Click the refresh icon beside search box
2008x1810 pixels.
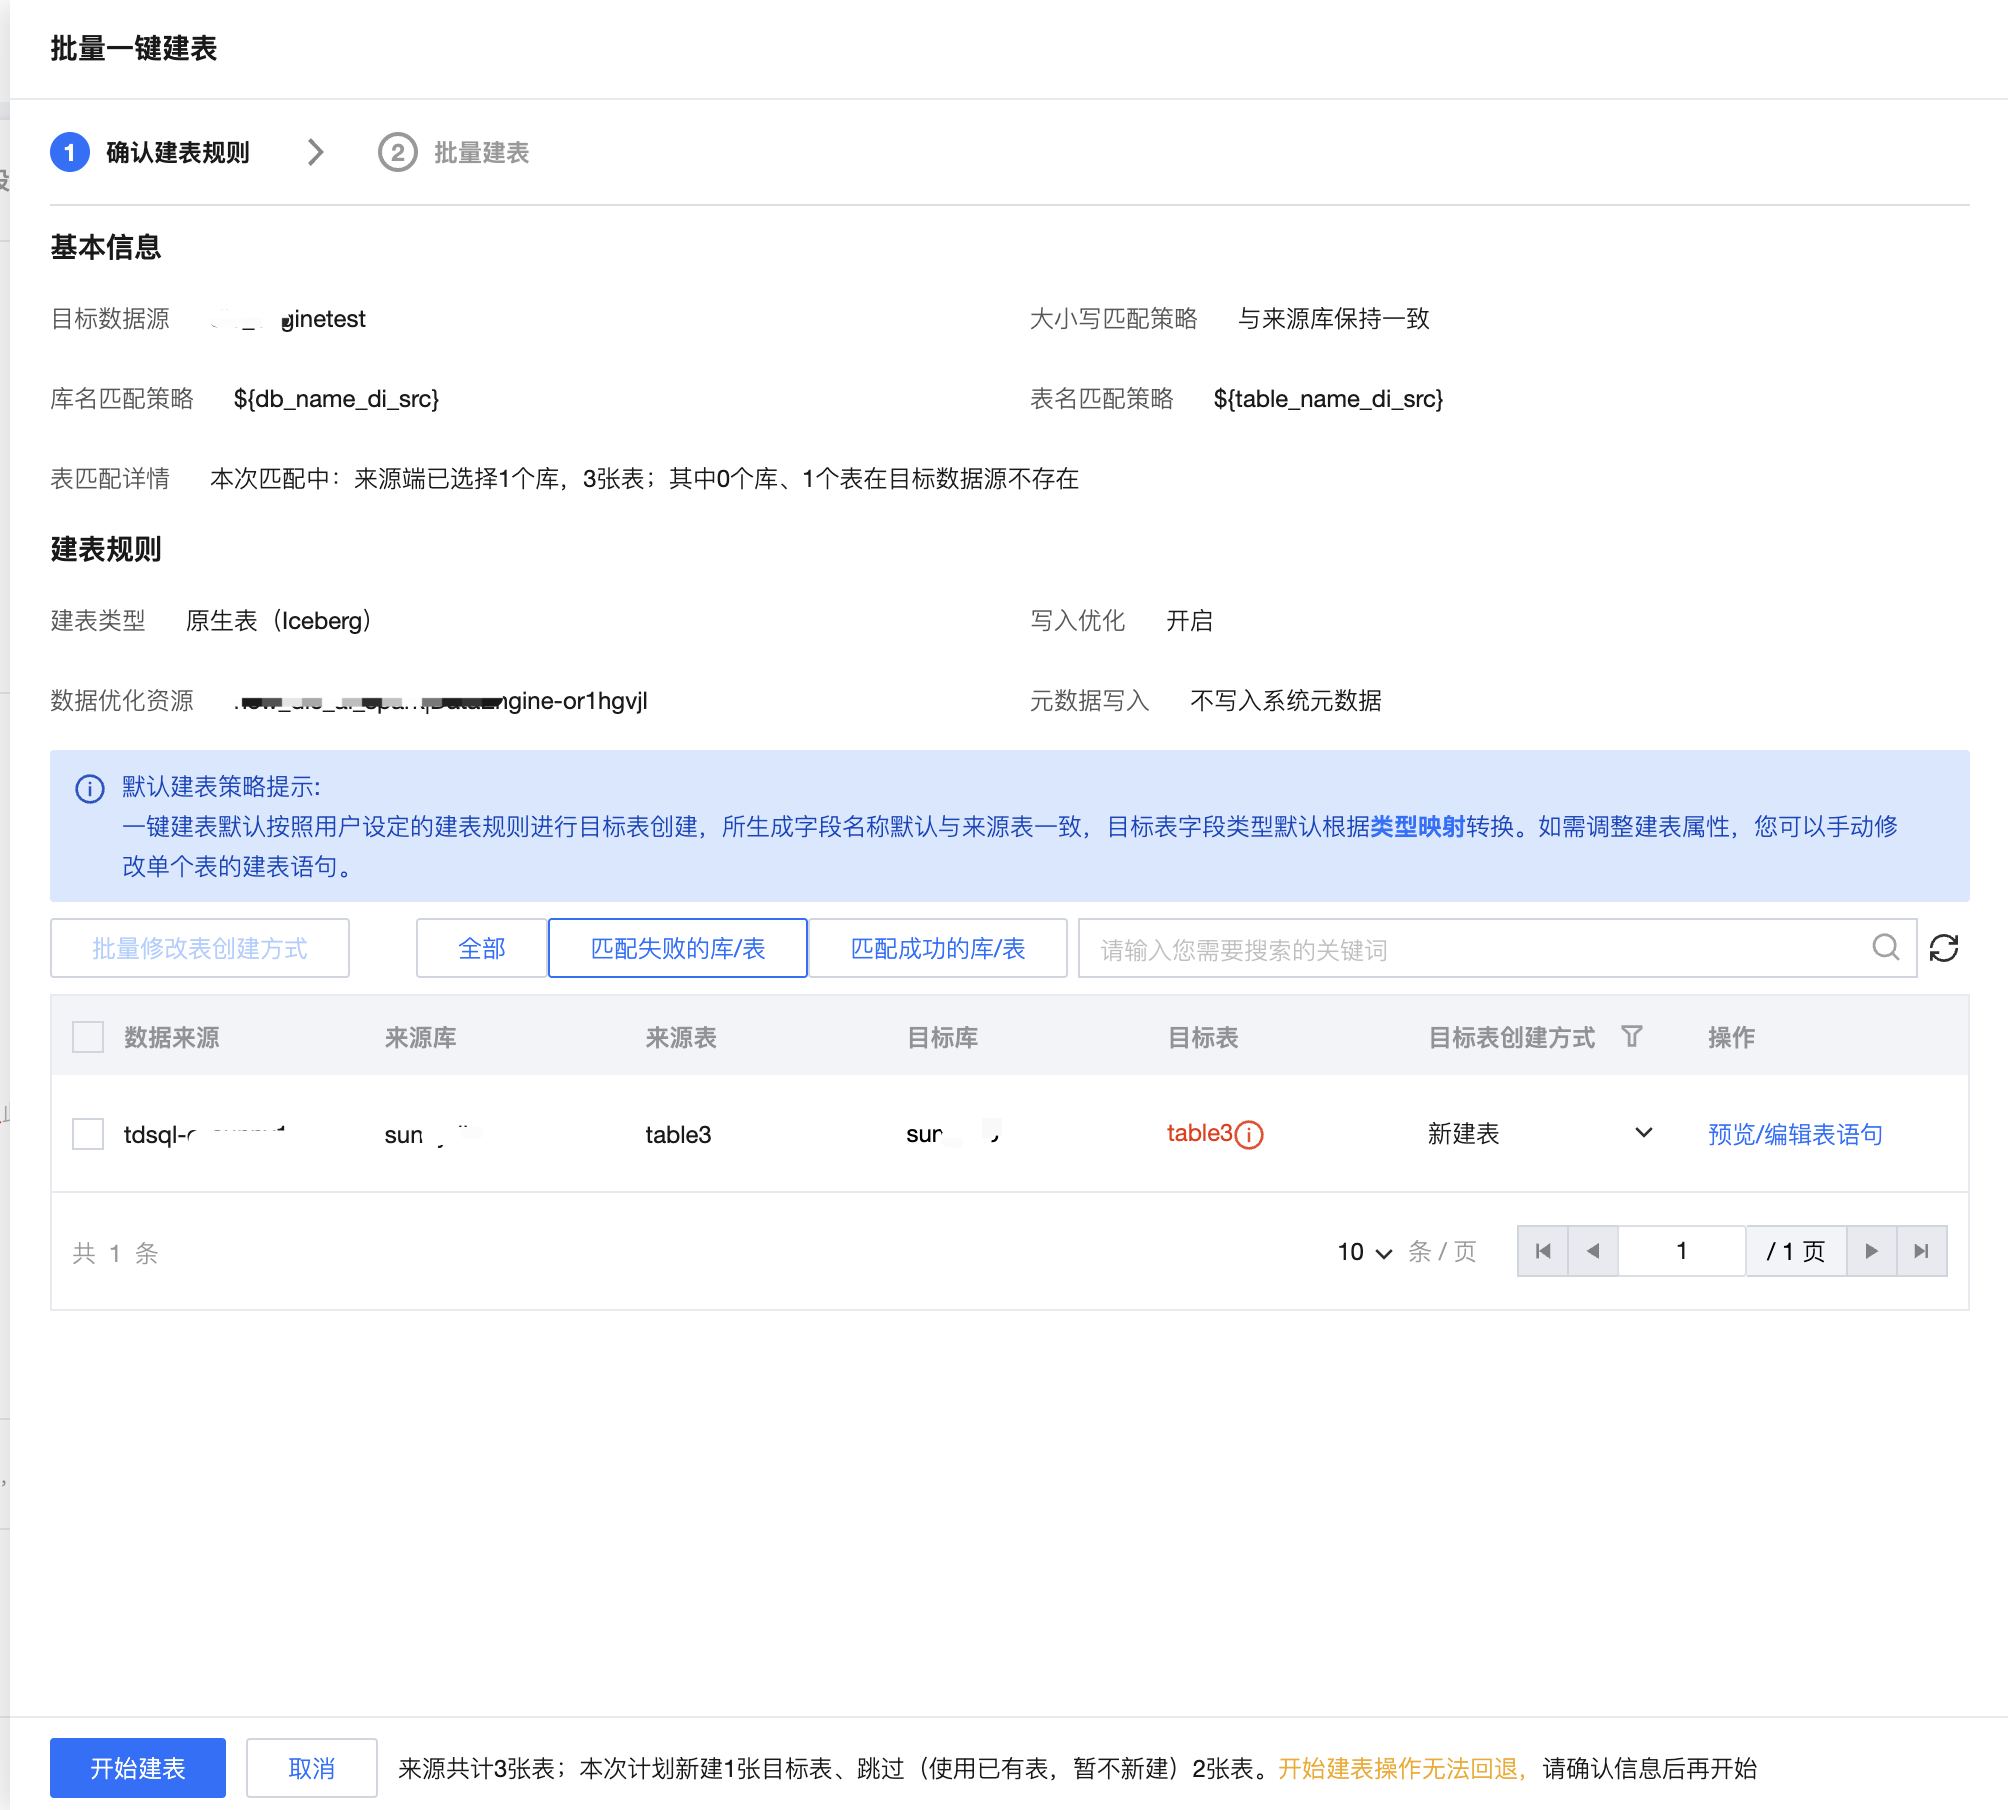click(x=1943, y=948)
